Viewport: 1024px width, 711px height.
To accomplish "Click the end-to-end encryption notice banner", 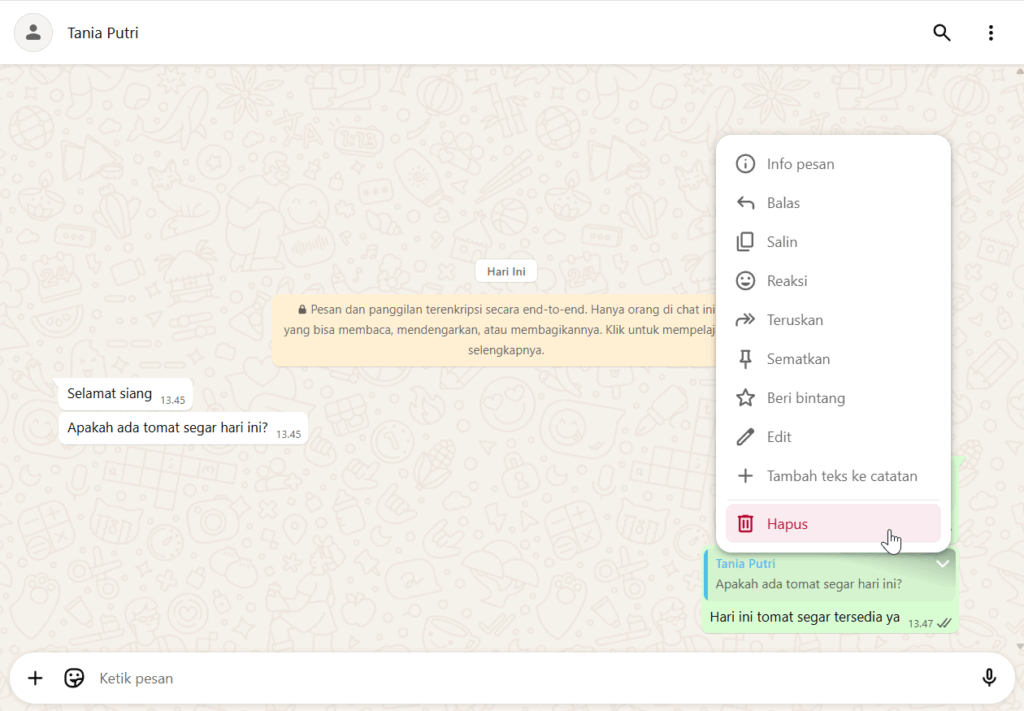I will [x=495, y=330].
